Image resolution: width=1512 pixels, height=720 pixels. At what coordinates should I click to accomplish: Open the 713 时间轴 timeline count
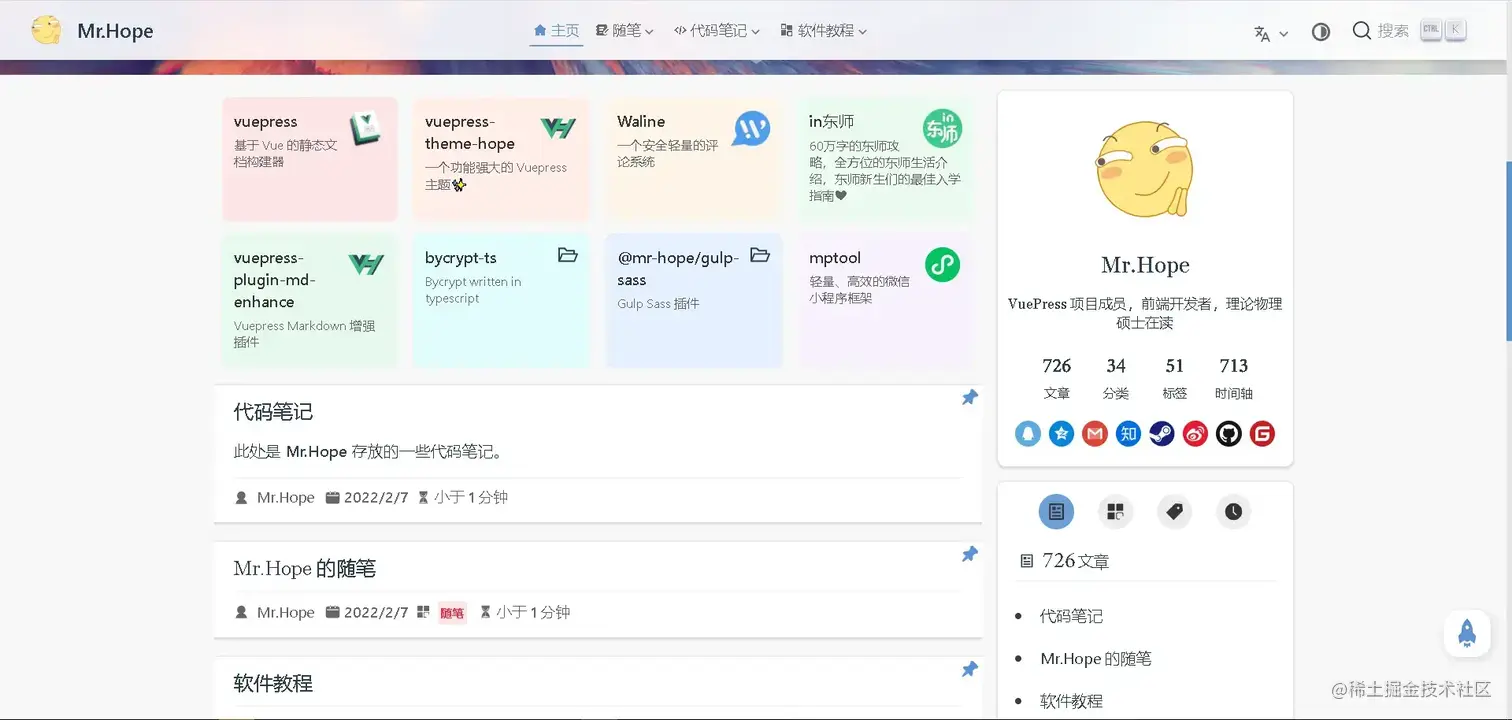(x=1234, y=378)
